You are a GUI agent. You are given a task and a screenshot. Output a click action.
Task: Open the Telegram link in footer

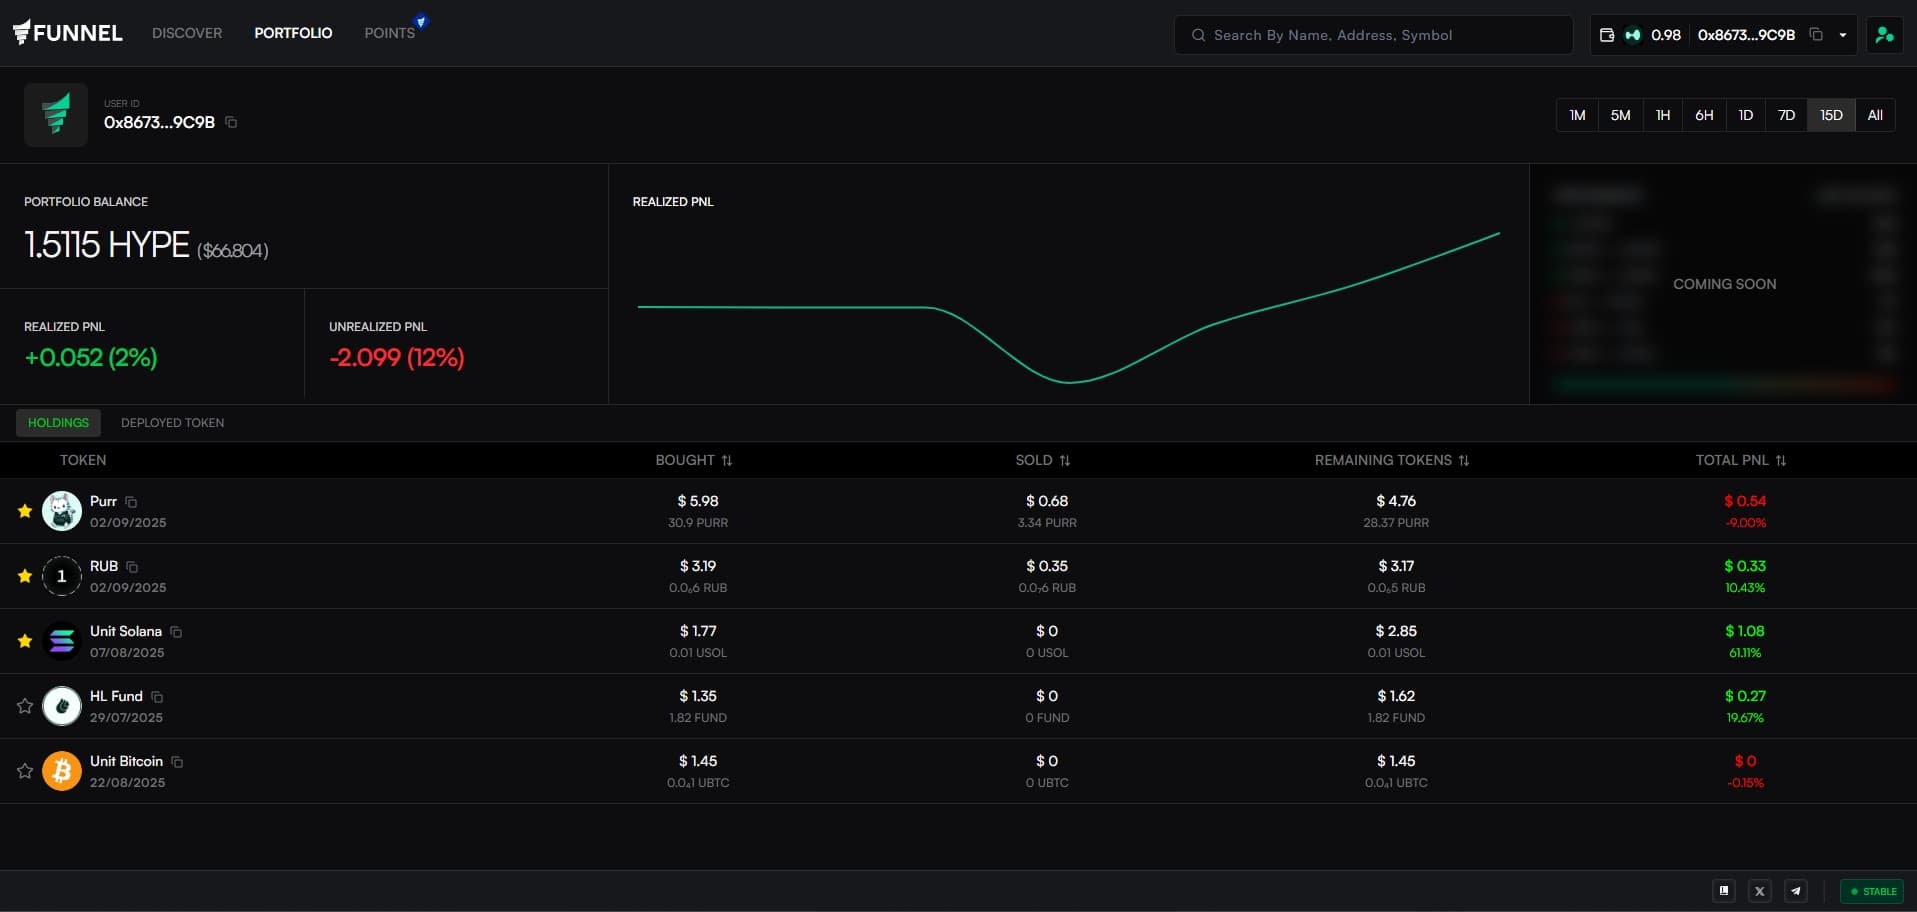click(x=1796, y=891)
